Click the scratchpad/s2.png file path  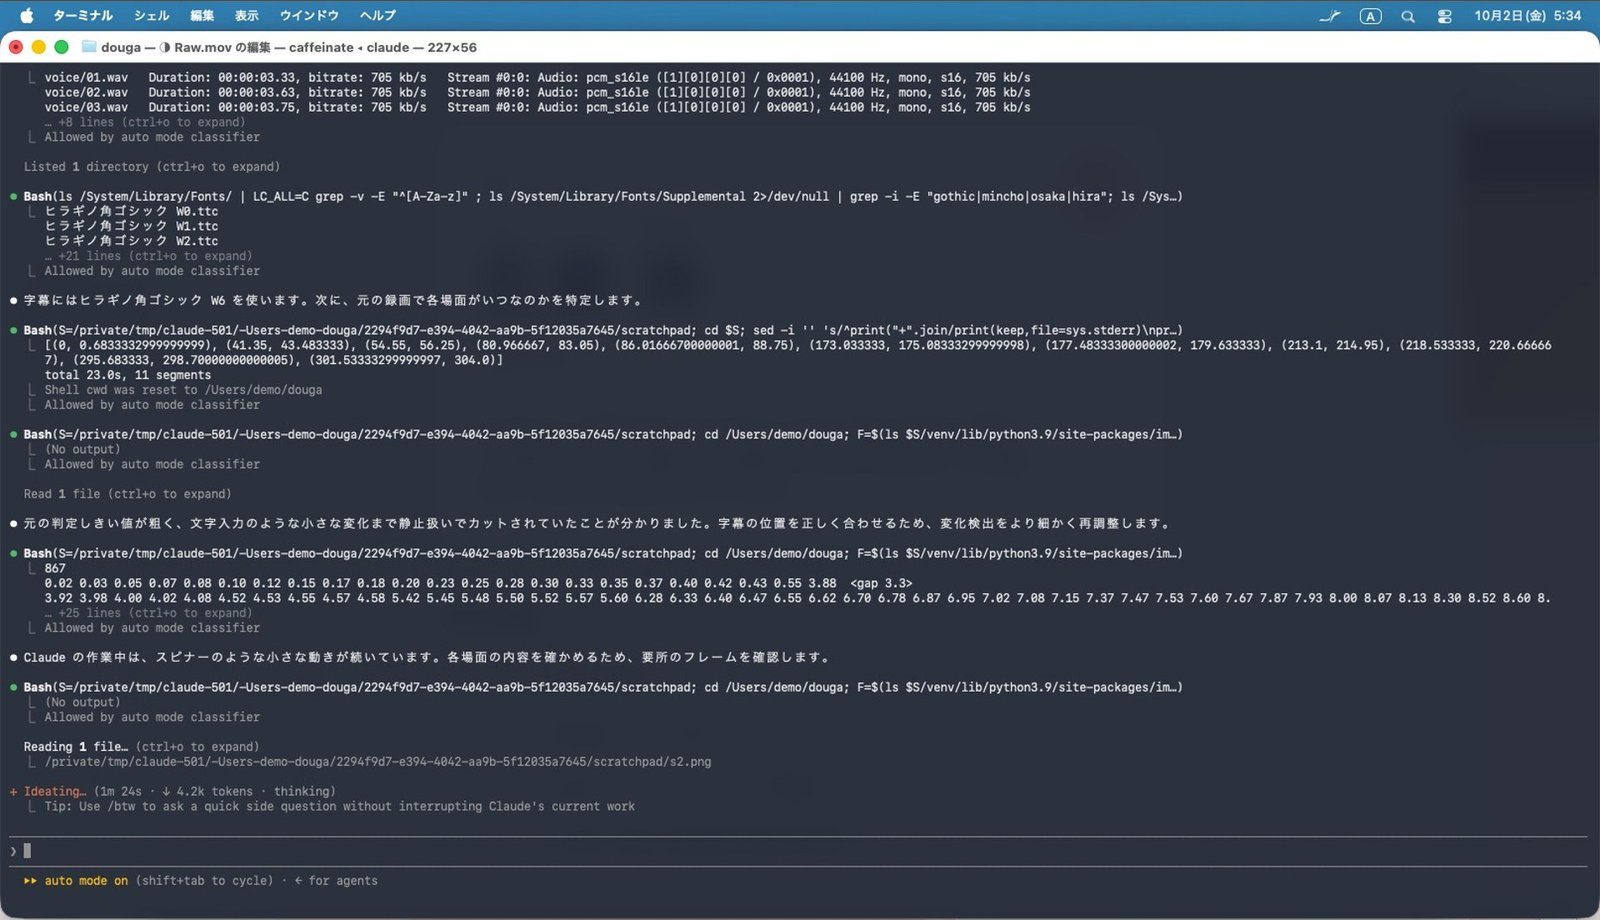378,762
